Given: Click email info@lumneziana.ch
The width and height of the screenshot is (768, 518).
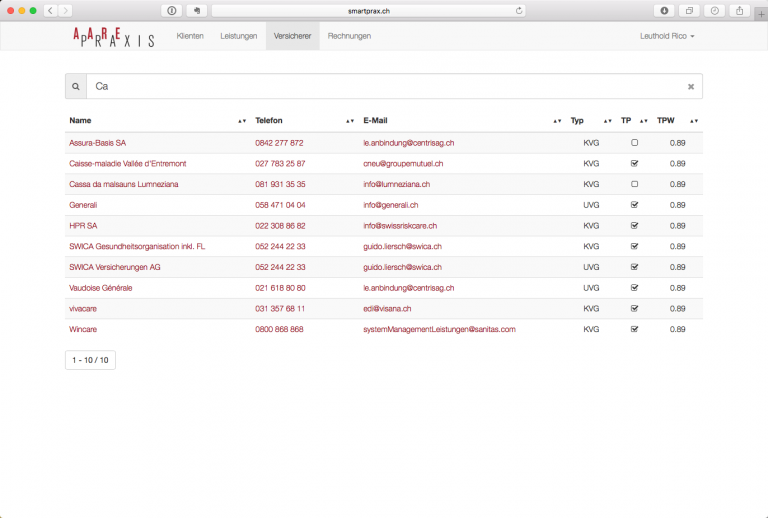Looking at the screenshot, I should (397, 184).
